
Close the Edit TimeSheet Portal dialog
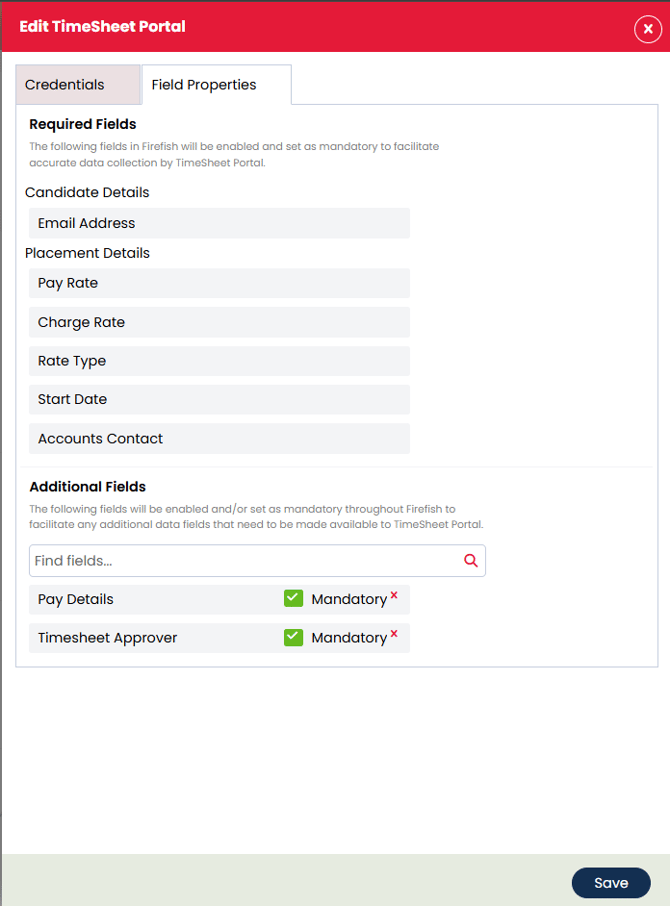[x=647, y=29]
